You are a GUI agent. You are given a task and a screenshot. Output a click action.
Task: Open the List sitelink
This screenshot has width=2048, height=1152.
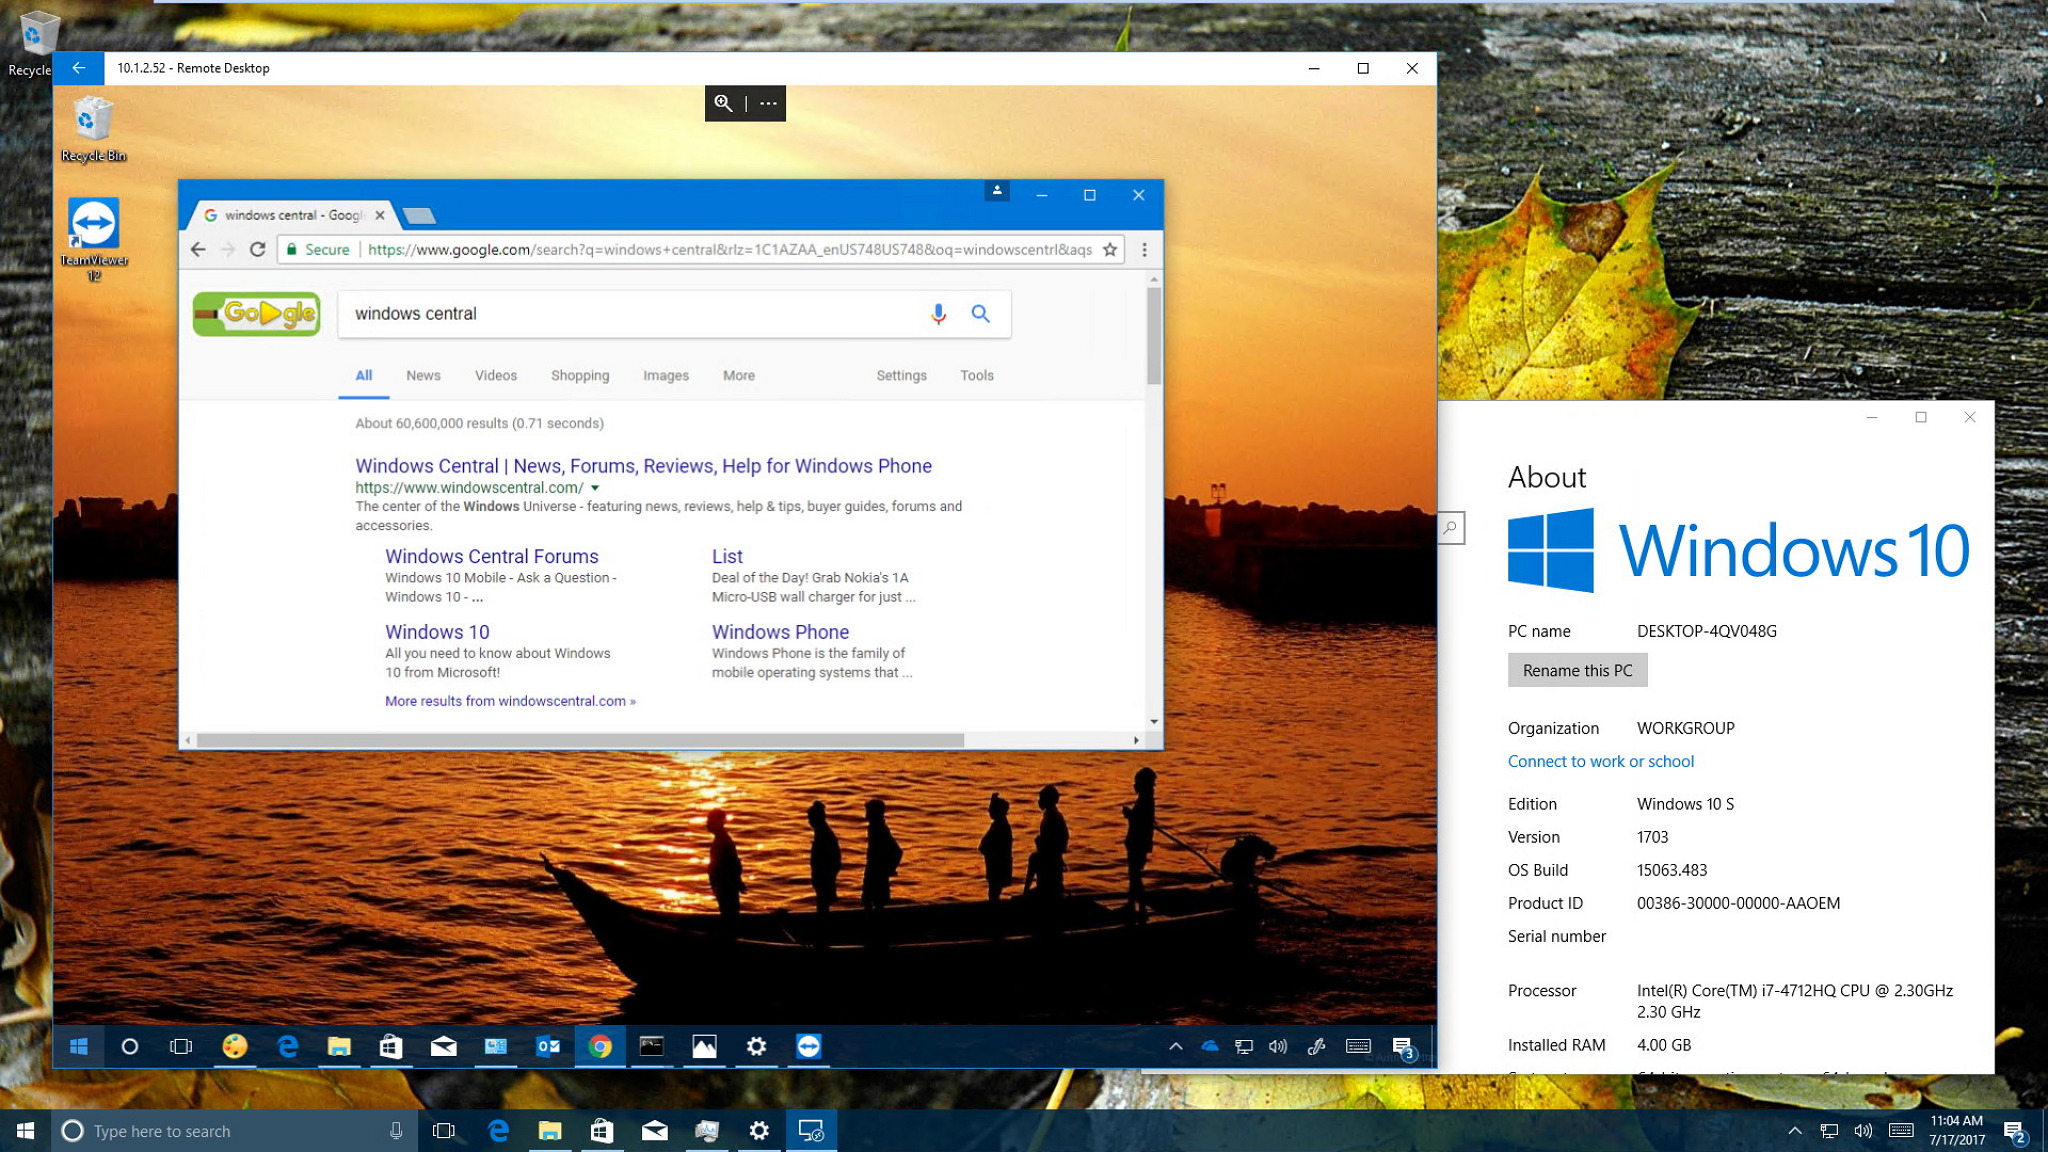tap(727, 557)
